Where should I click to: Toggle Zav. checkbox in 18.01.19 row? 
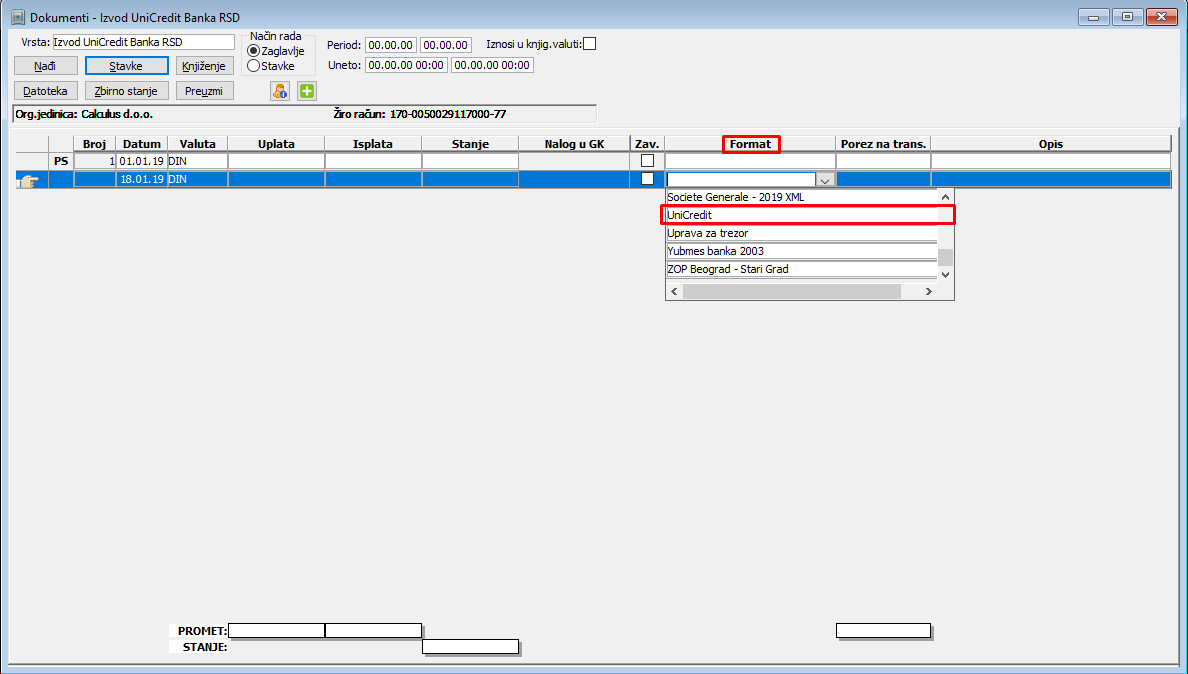(647, 179)
